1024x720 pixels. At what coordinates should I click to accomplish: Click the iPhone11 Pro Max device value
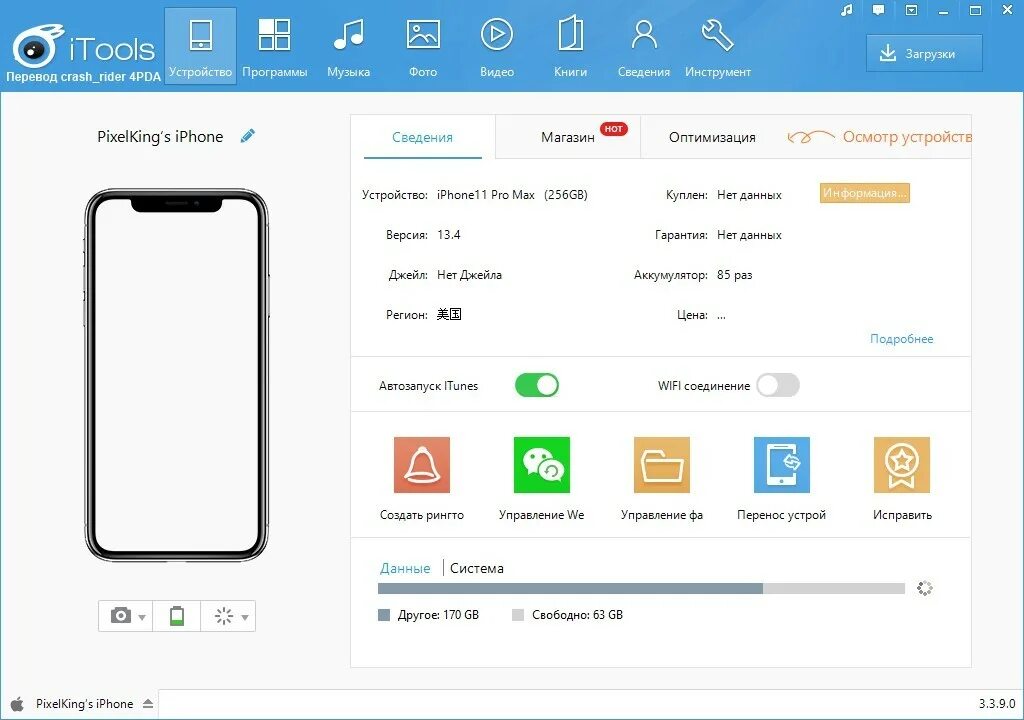pyautogui.click(x=486, y=195)
